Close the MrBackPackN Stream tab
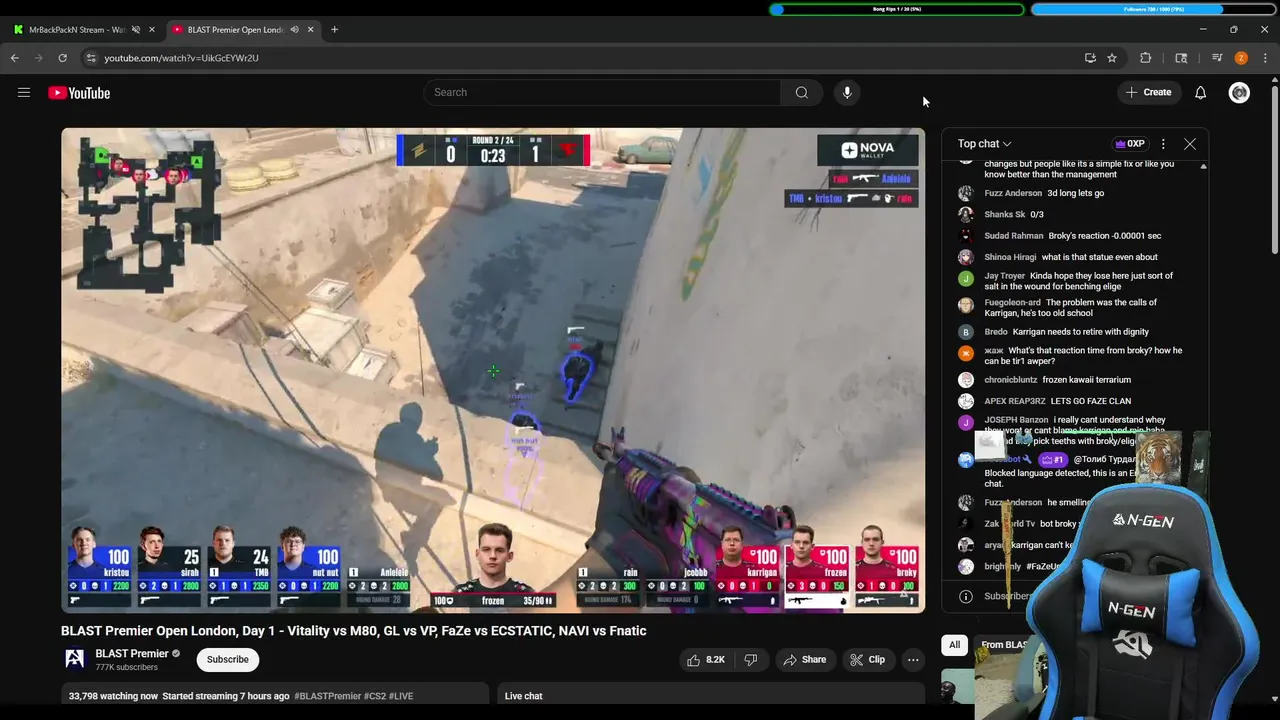This screenshot has height=720, width=1280. [152, 30]
